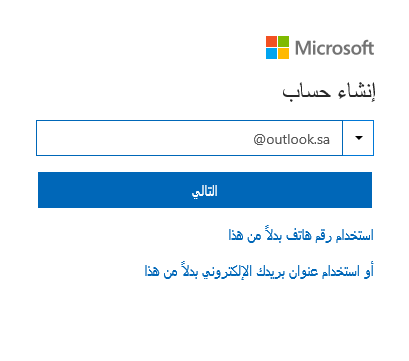This screenshot has width=409, height=361.
Task: Focus the new email address input field
Action: click(x=189, y=138)
